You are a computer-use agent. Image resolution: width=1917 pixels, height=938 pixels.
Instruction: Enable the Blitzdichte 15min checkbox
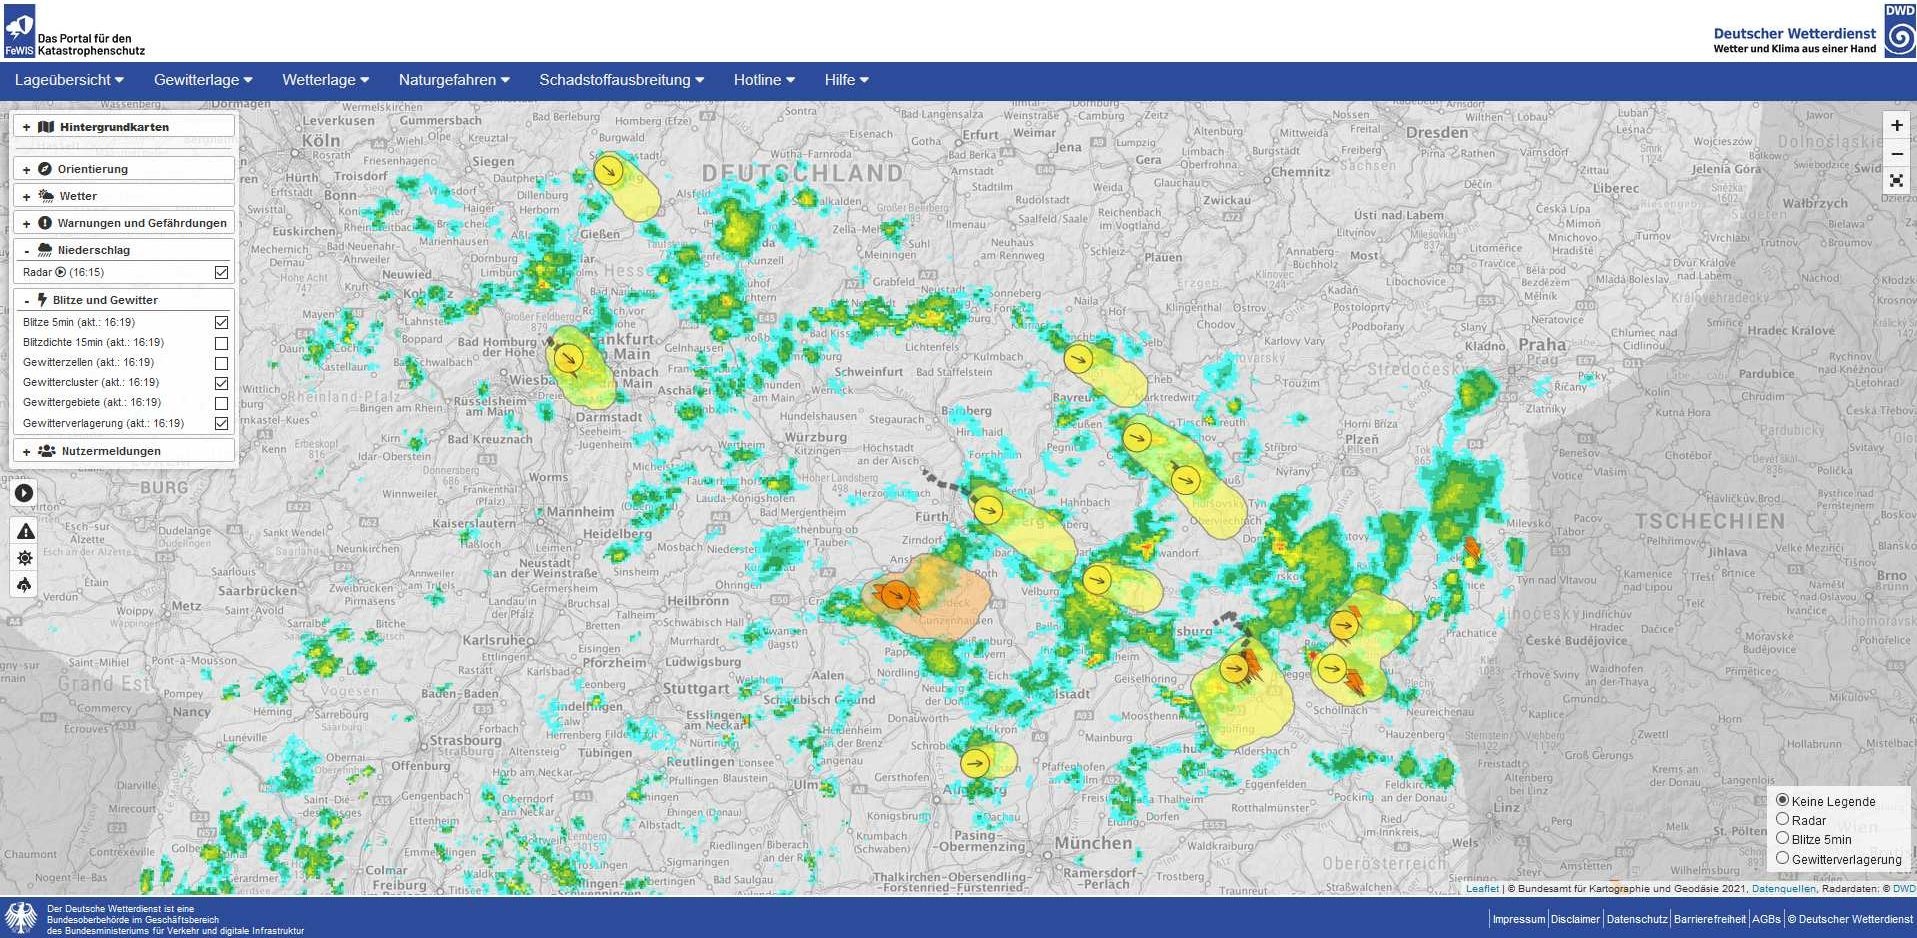pos(221,343)
